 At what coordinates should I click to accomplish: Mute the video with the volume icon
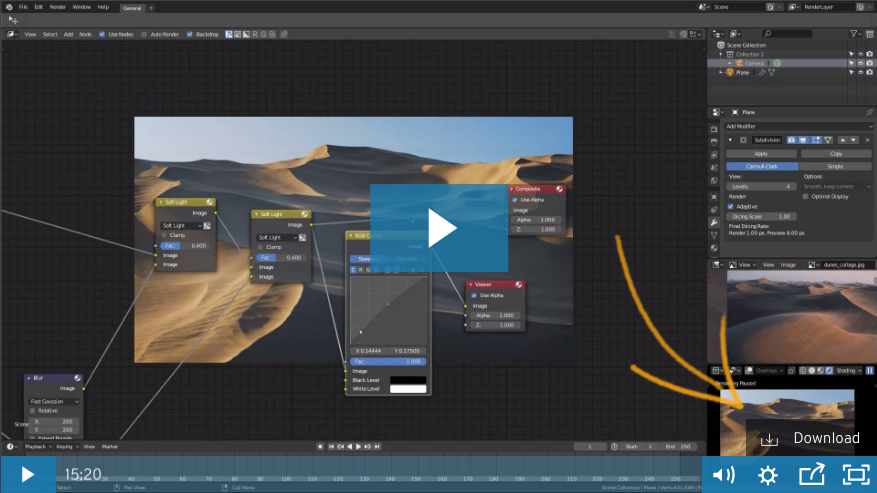[x=724, y=475]
